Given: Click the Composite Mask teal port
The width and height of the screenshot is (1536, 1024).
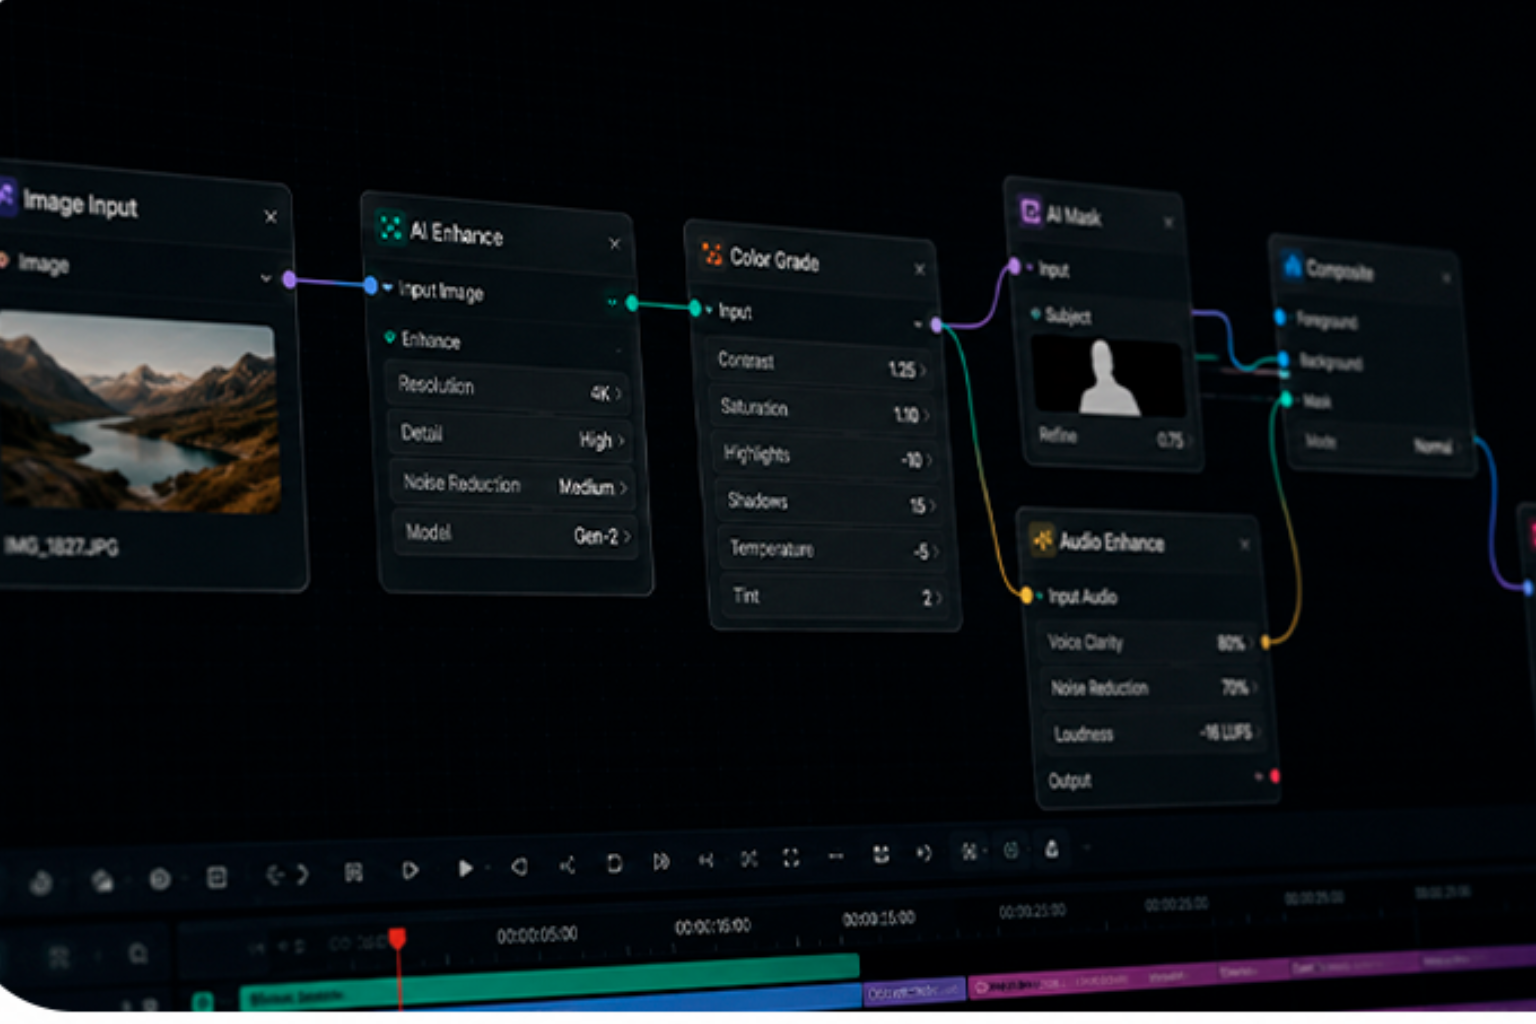Looking at the screenshot, I should coord(1286,400).
